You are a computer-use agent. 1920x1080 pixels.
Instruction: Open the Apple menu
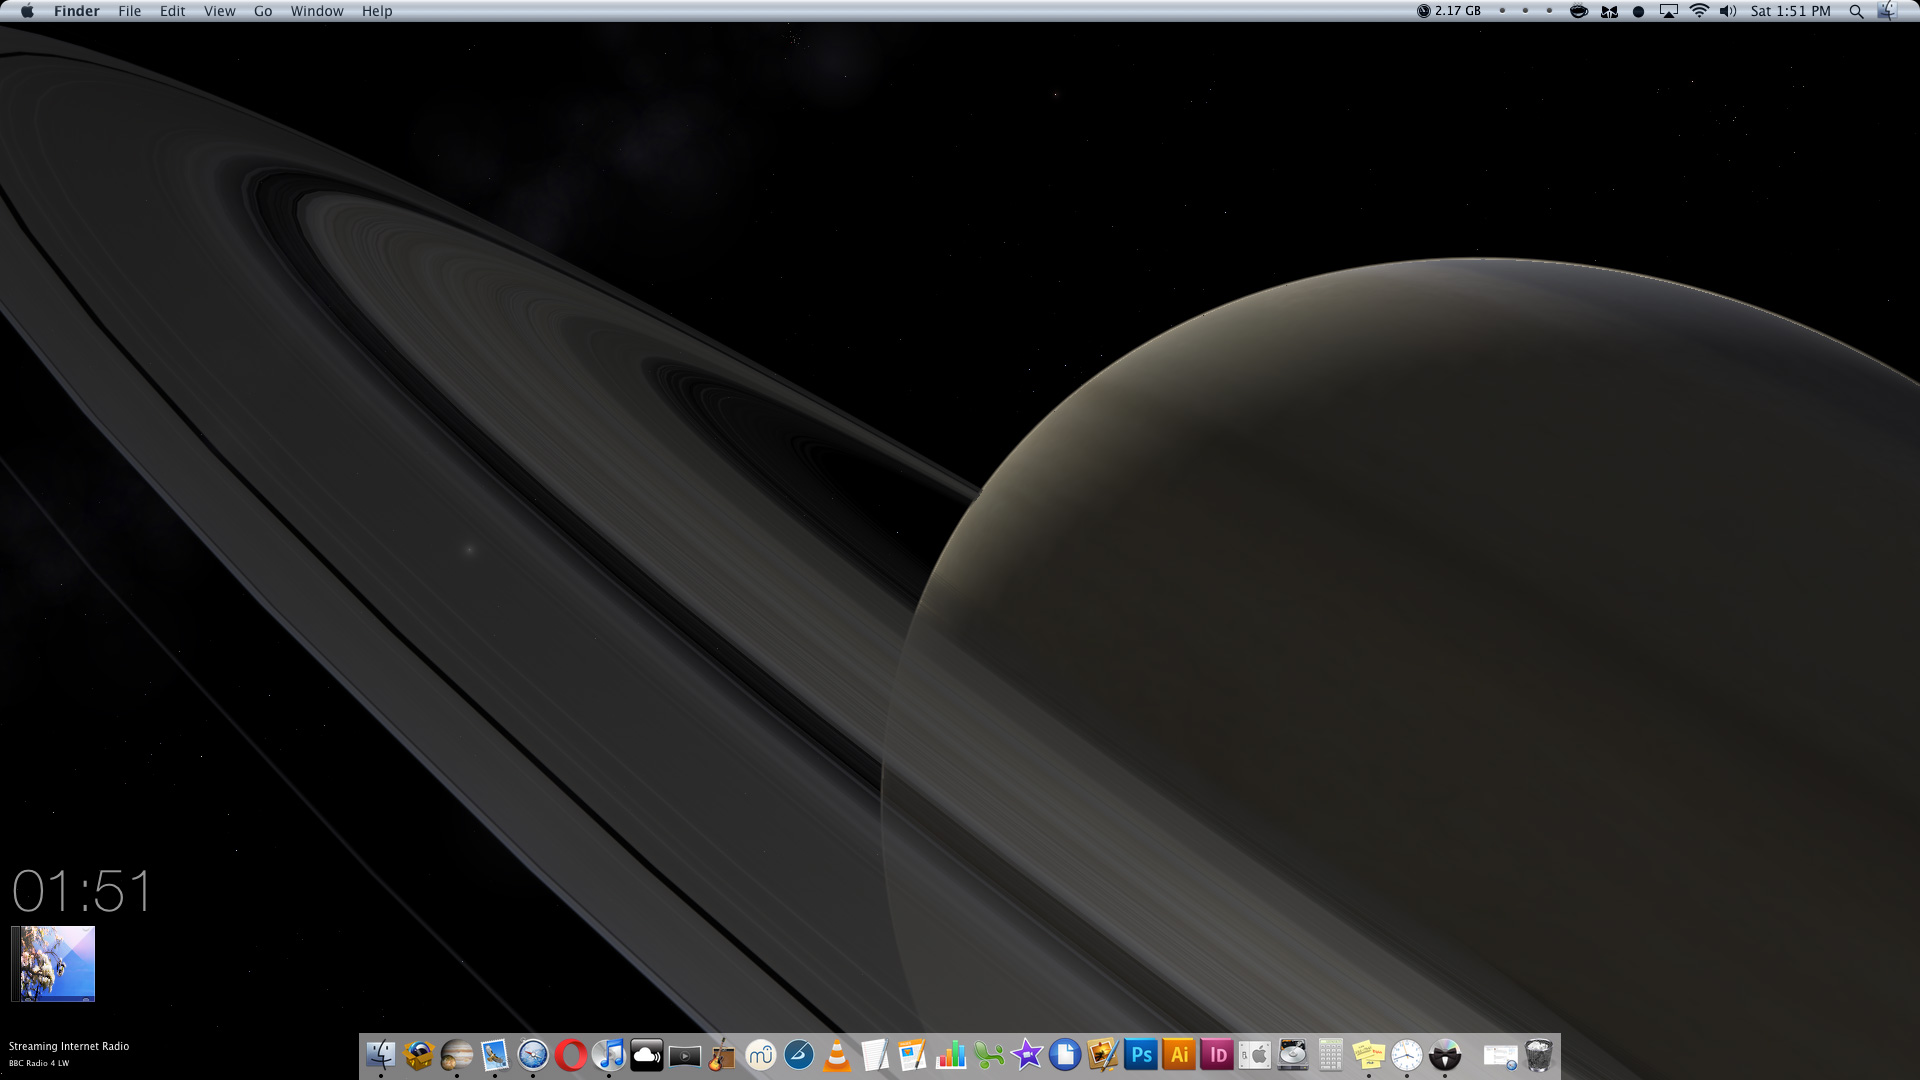point(28,11)
